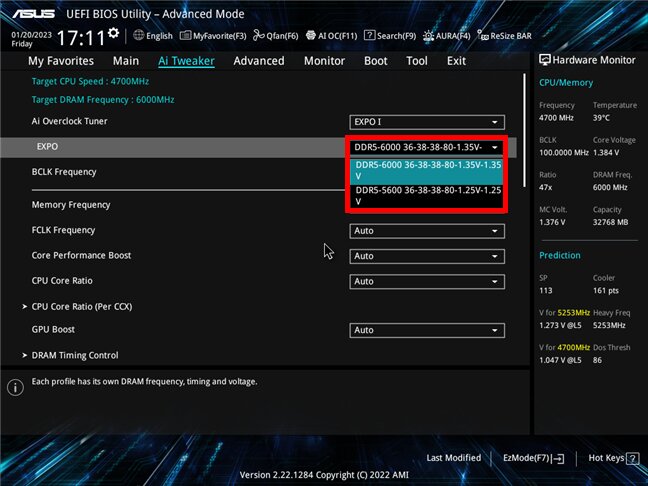
Task: Click the Target CPU Speed : 4700MHz text
Action: [90, 81]
